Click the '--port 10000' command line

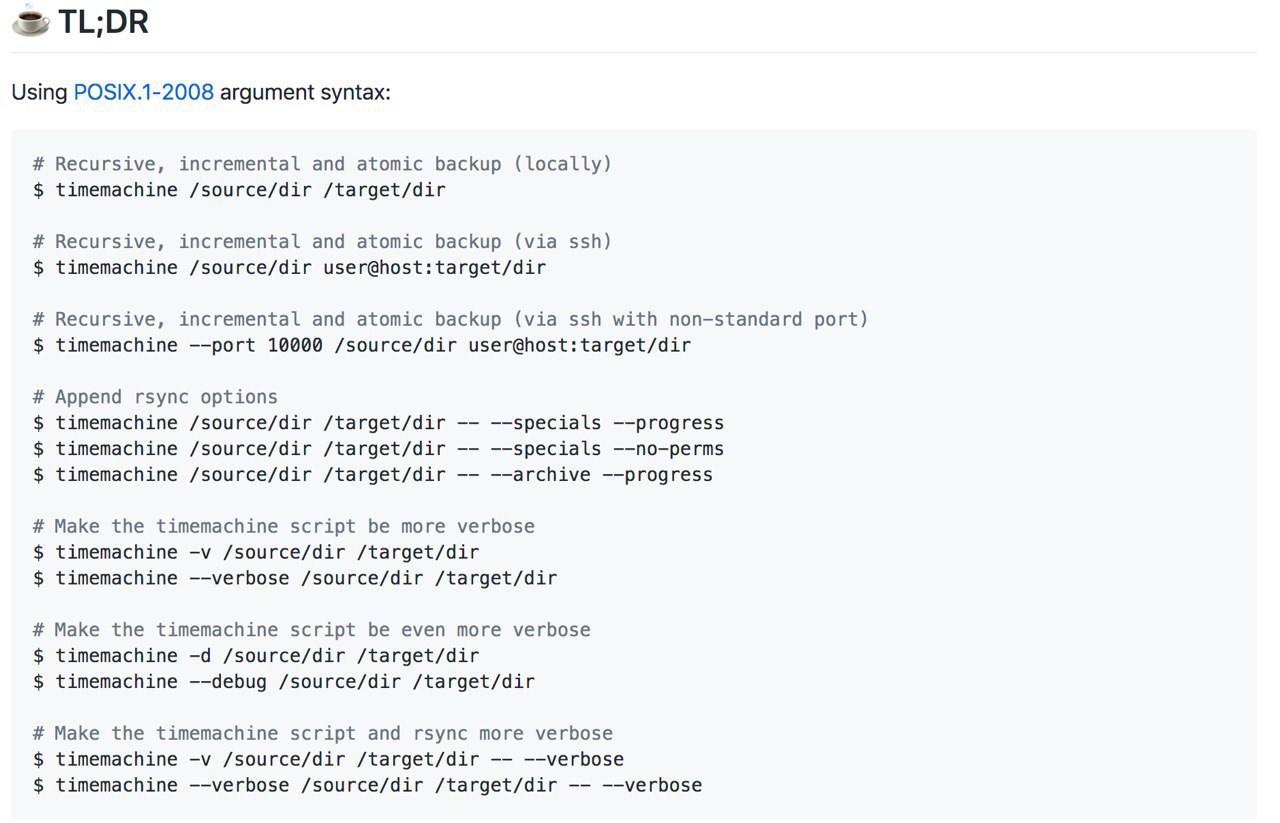coord(362,346)
